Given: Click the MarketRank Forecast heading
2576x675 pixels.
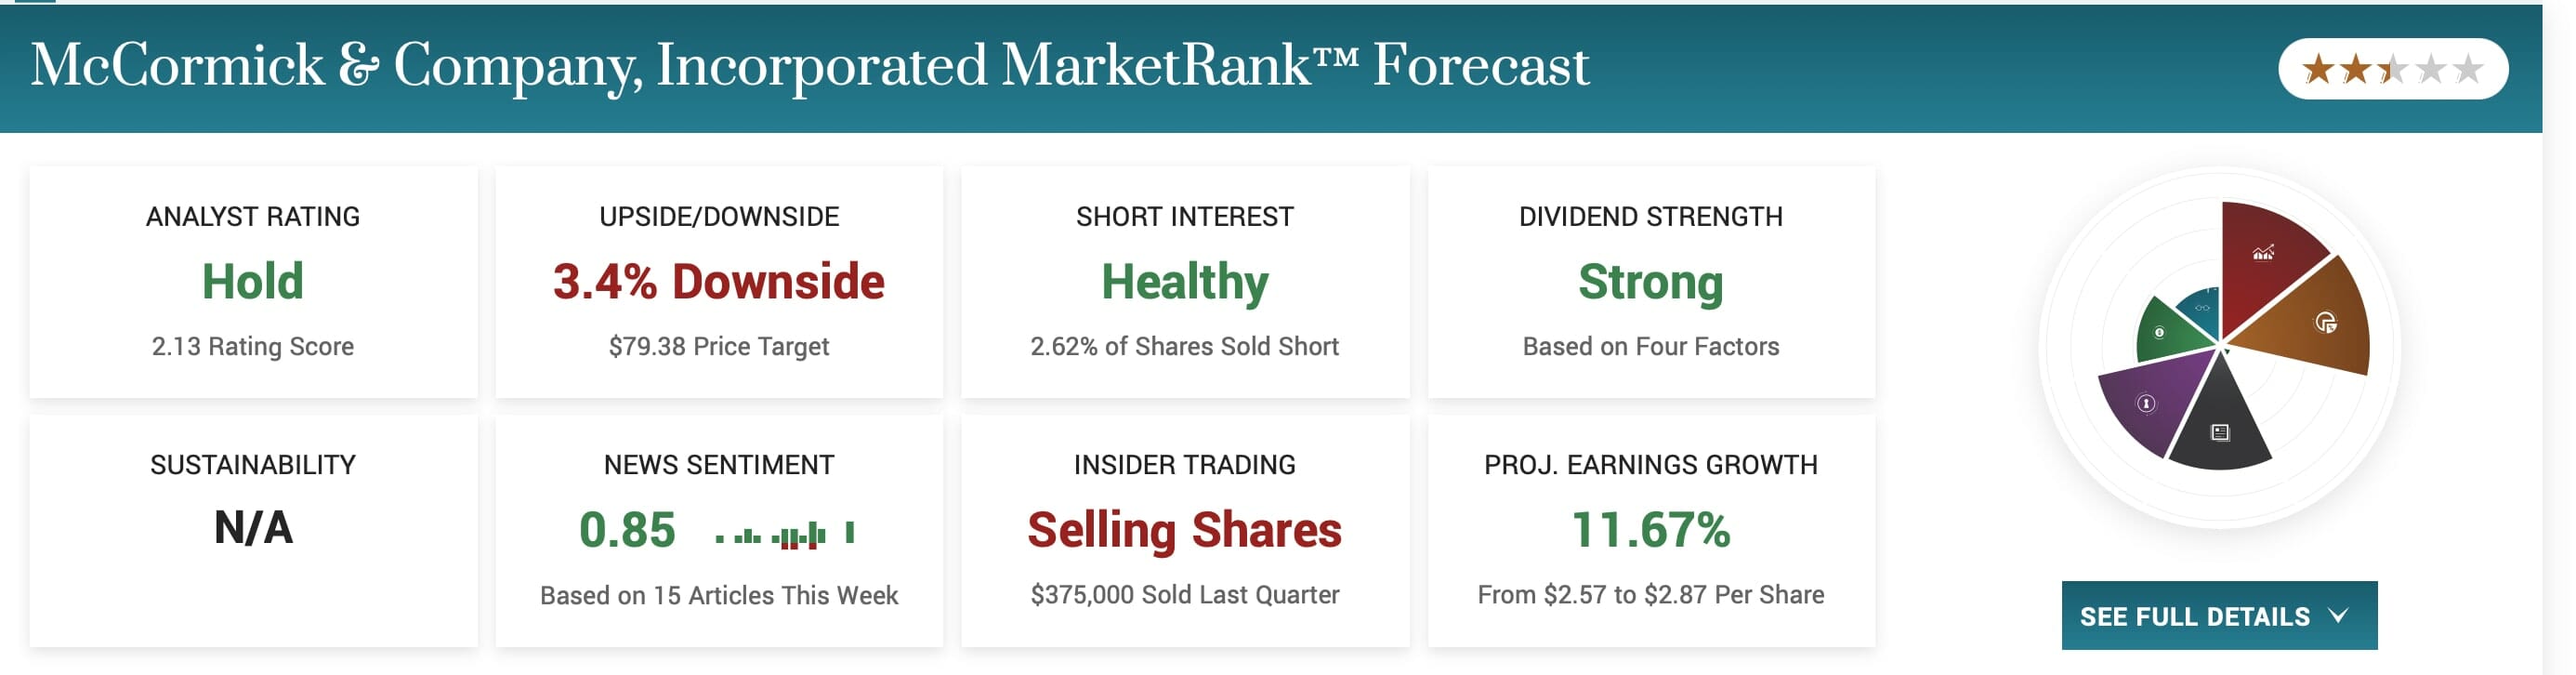Looking at the screenshot, I should coord(810,66).
